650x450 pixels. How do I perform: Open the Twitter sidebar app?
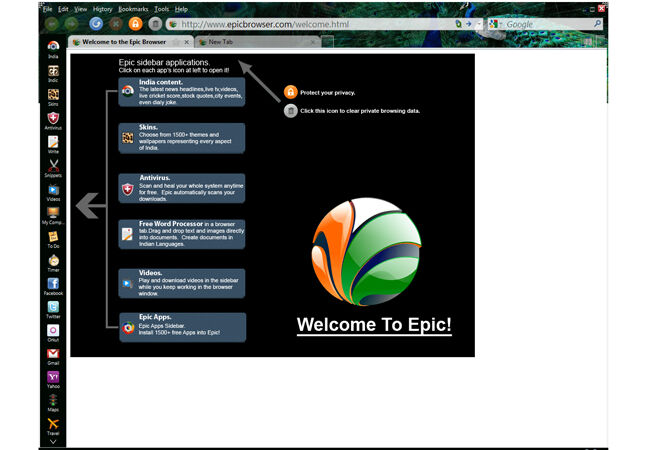point(53,310)
